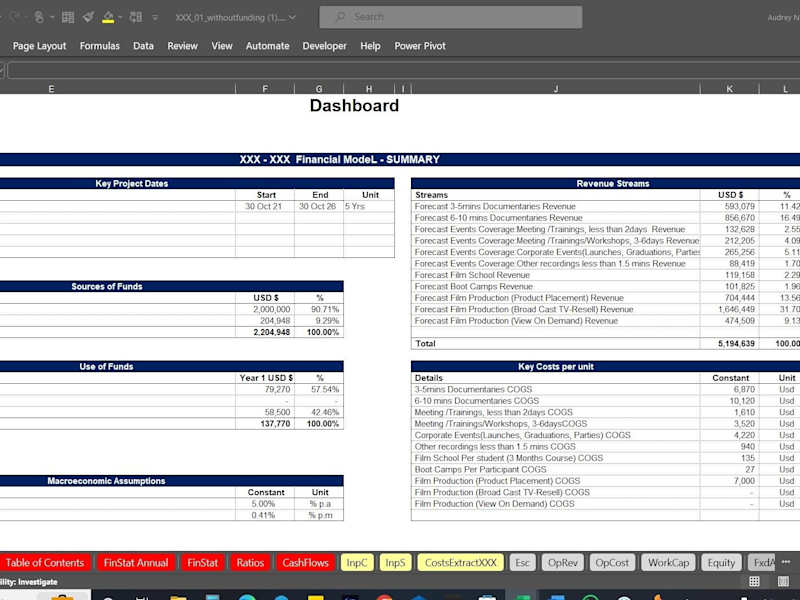
Task: Select Forecast Boot Camps Revenue label
Action: [x=473, y=287]
